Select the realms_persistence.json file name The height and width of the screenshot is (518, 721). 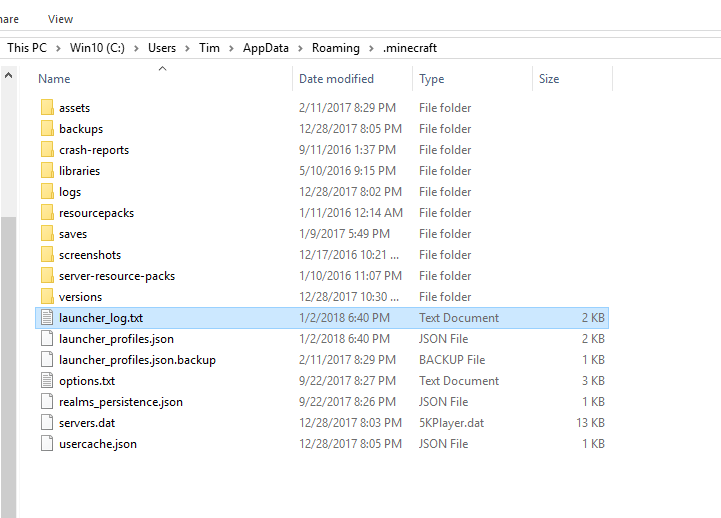(x=120, y=402)
